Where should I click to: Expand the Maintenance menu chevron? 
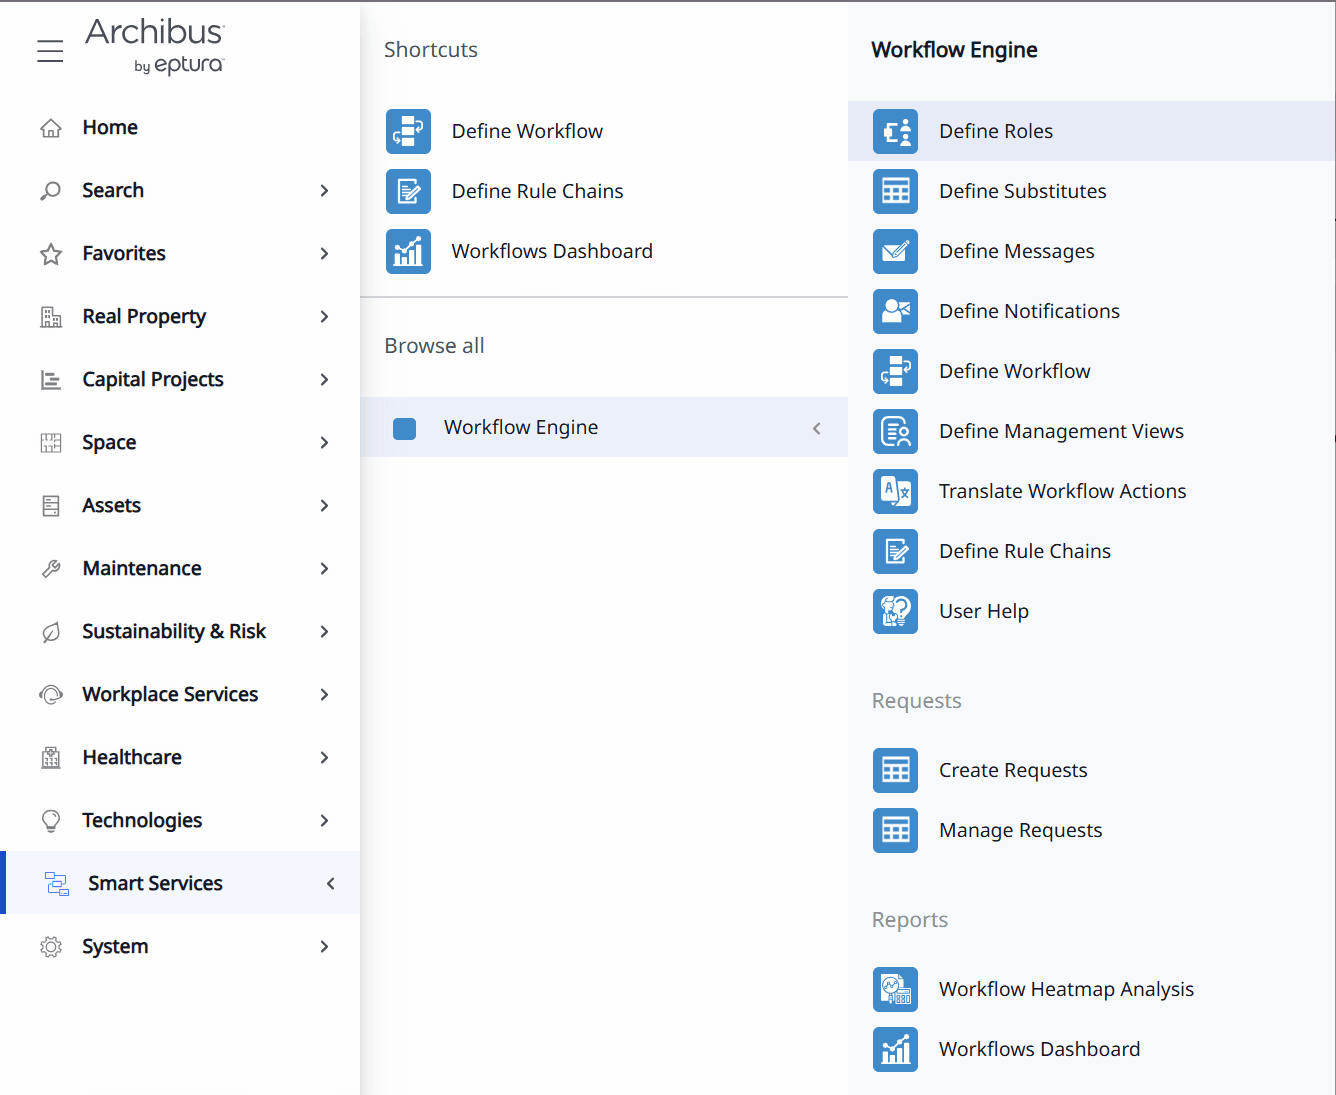click(x=324, y=569)
